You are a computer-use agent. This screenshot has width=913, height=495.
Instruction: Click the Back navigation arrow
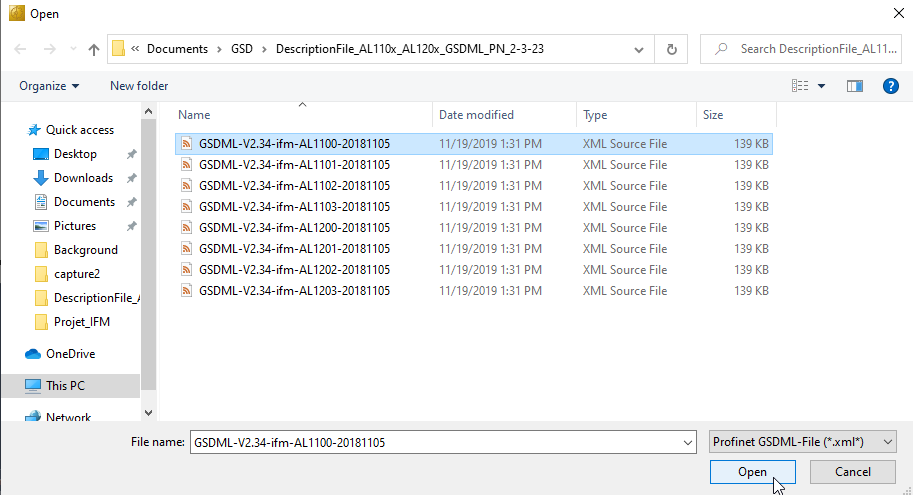(19, 49)
